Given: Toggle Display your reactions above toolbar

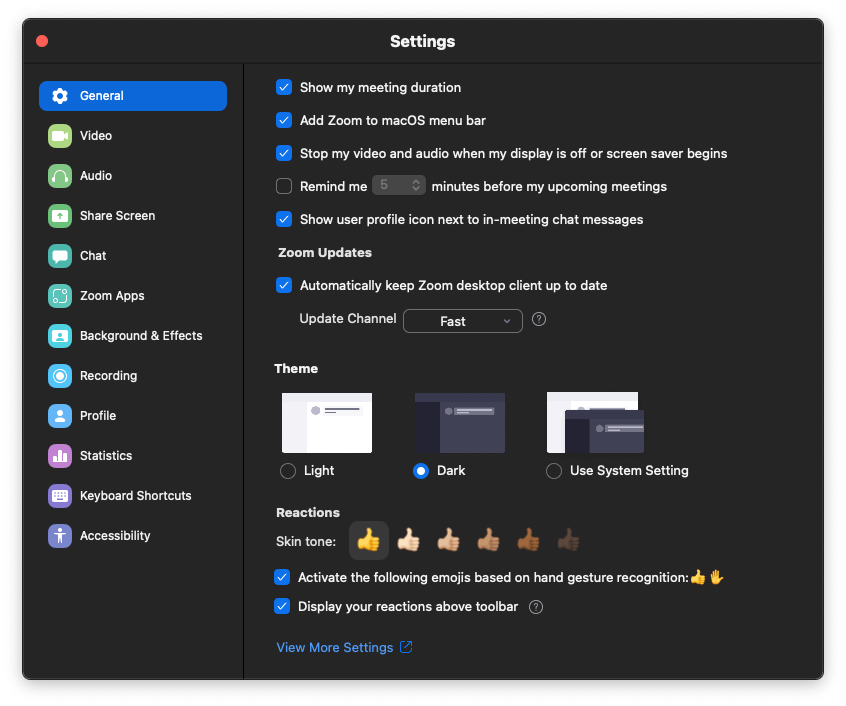Looking at the screenshot, I should 282,606.
